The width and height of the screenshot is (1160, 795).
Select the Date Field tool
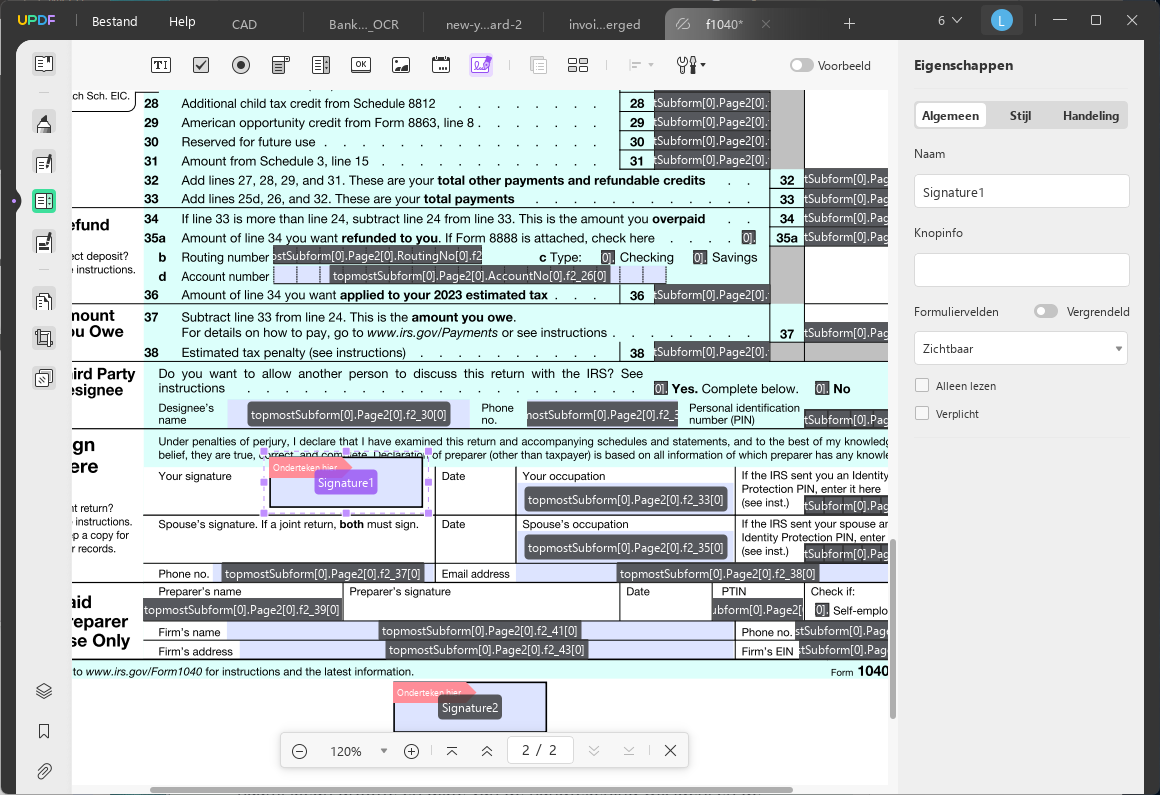pyautogui.click(x=441, y=65)
